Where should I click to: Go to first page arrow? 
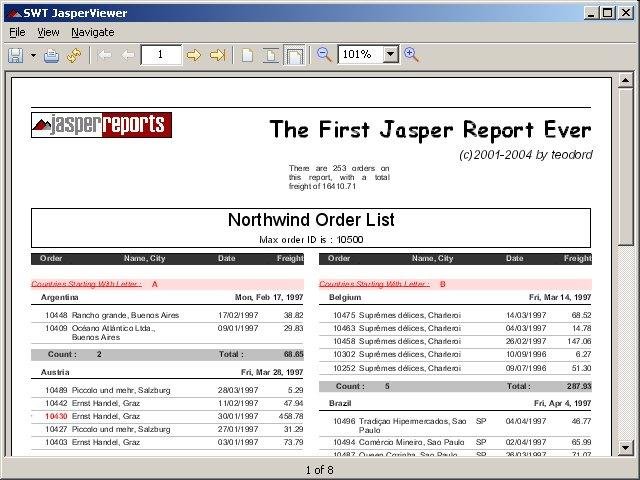pos(104,55)
